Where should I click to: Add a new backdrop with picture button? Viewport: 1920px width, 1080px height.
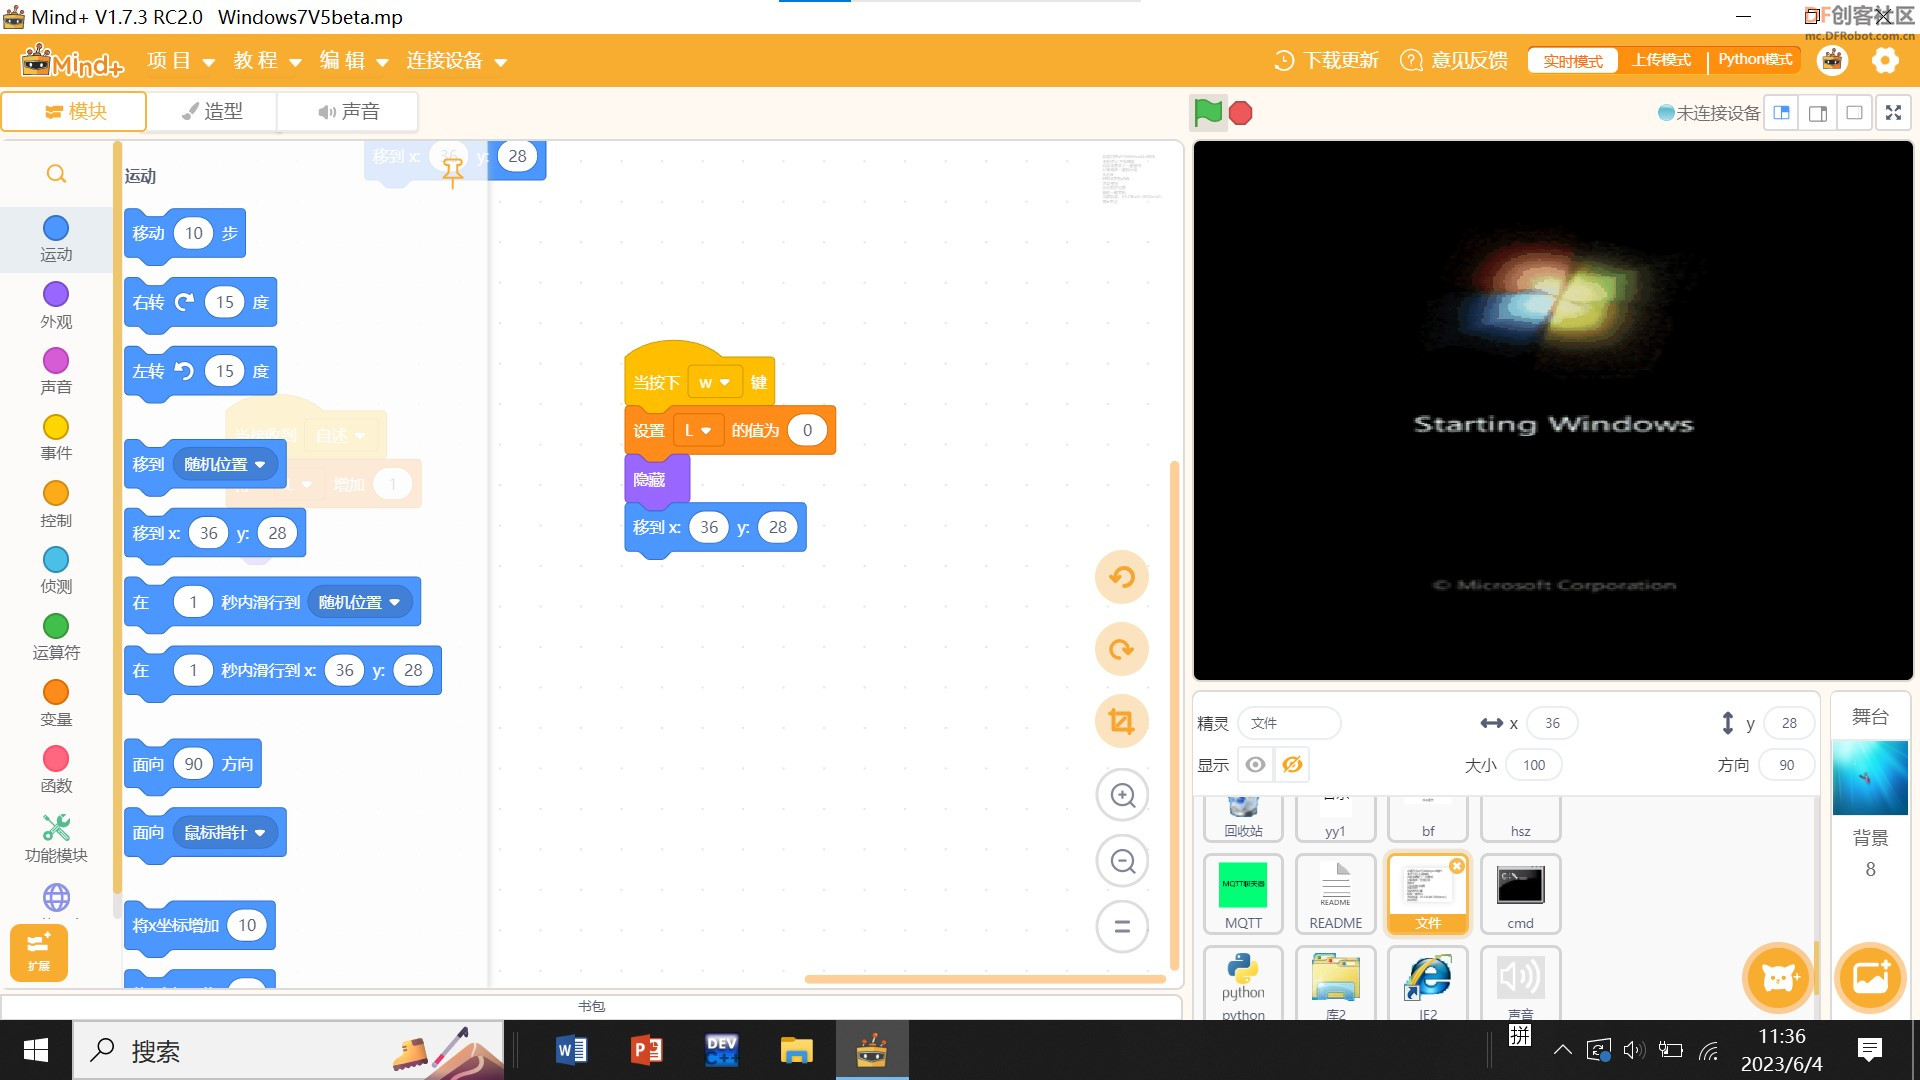[1870, 977]
